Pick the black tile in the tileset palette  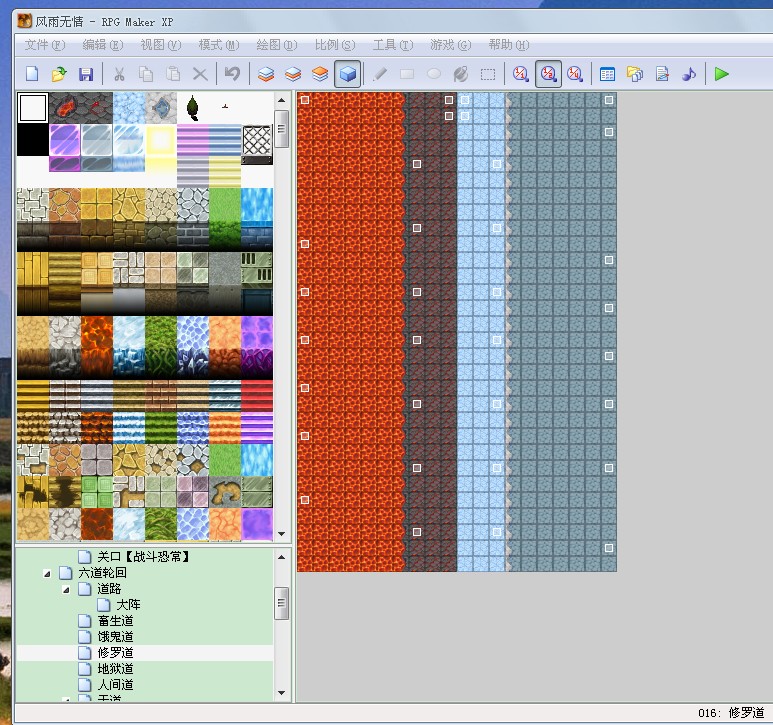[x=33, y=139]
